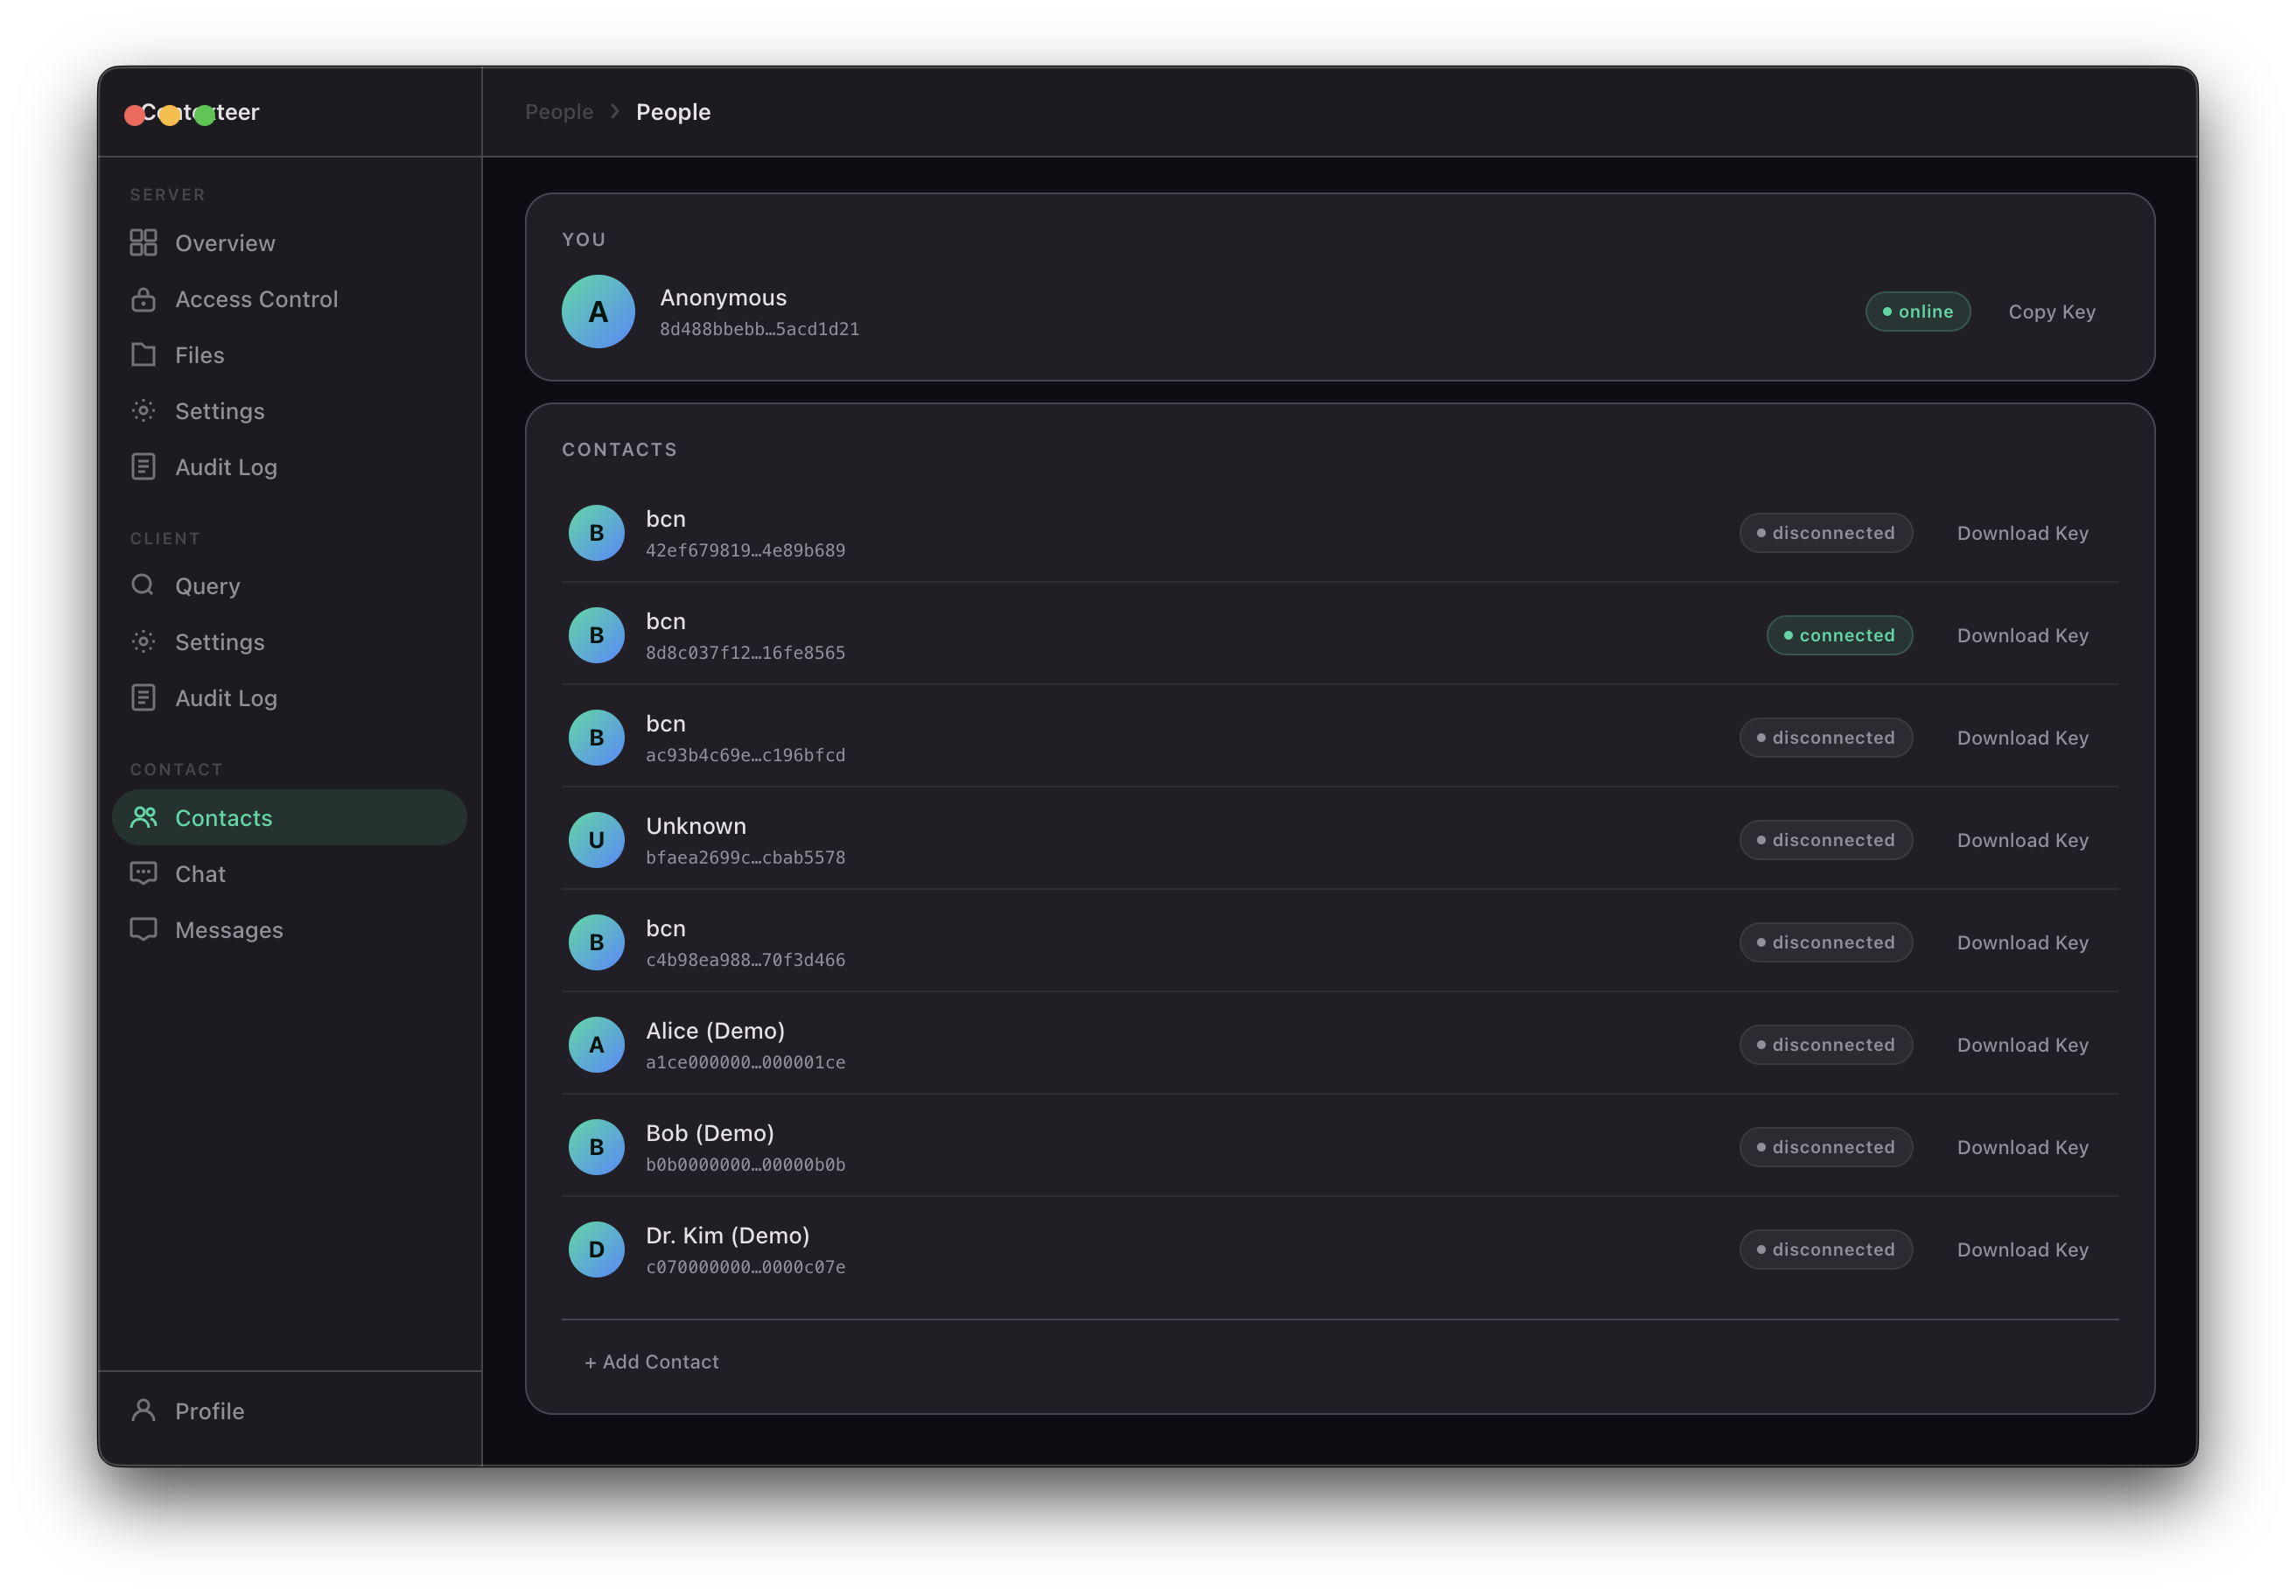
Task: Copy the Anonymous user key
Action: click(x=2051, y=312)
